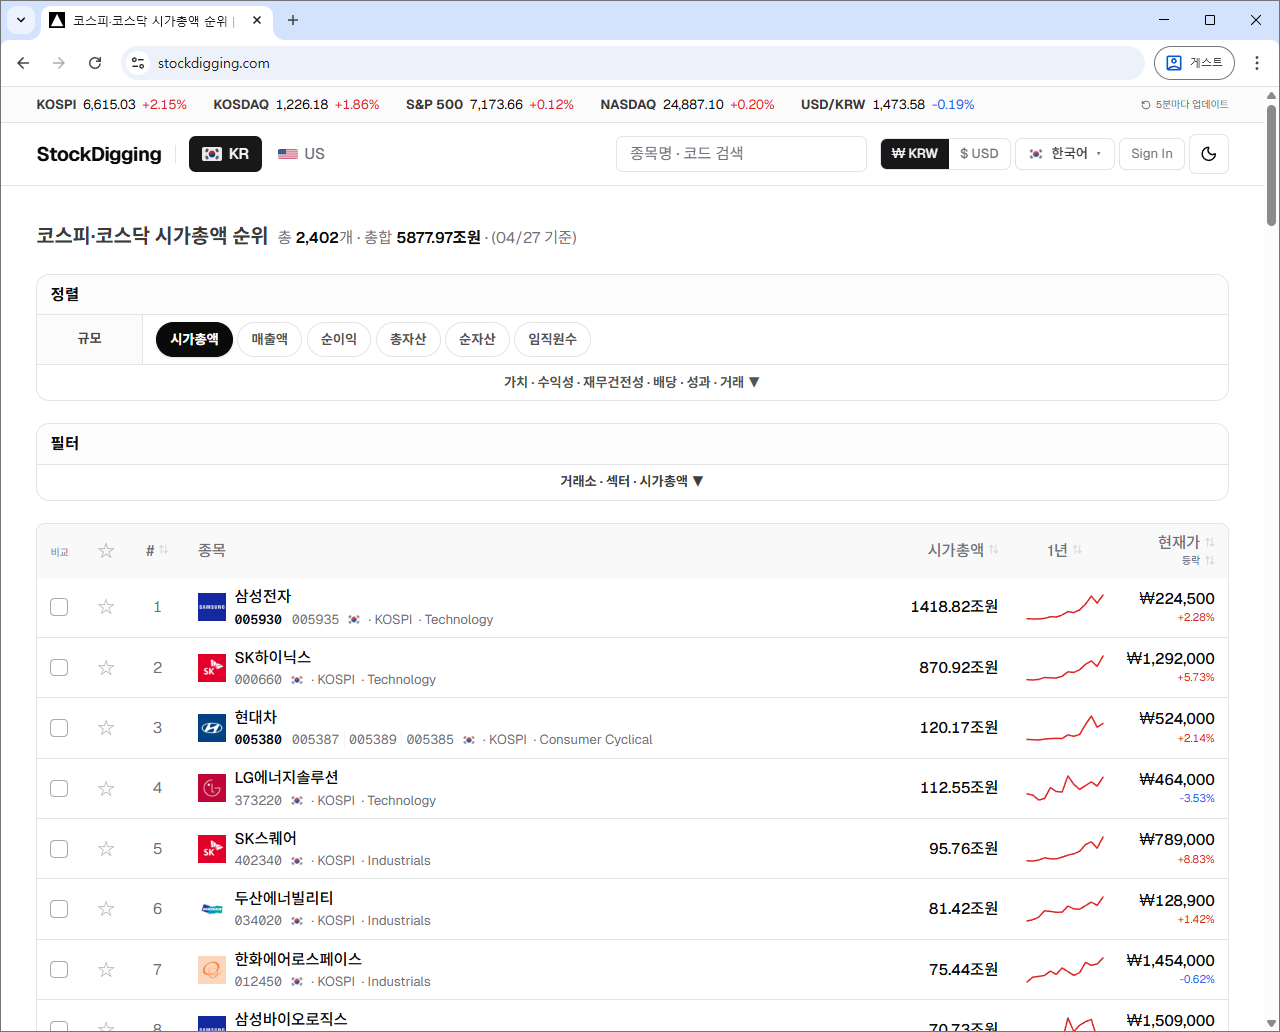Click the SK logo beside SK하이닉스
1280x1032 pixels.
click(x=212, y=668)
